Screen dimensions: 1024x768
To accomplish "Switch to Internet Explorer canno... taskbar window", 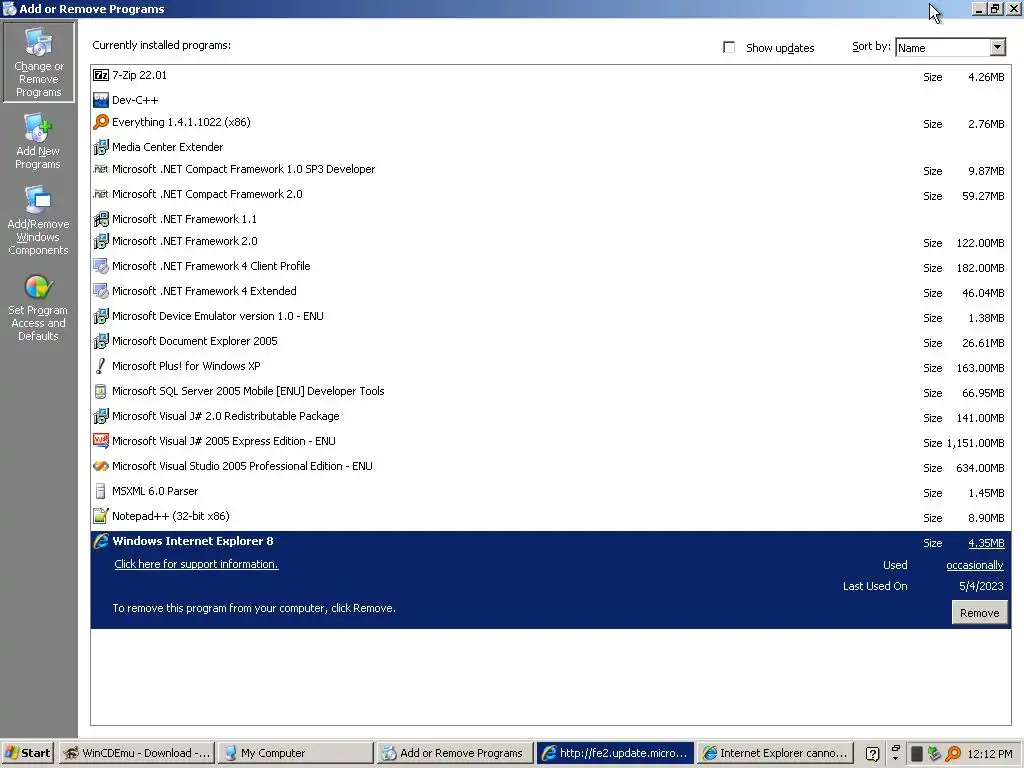I will (x=775, y=753).
